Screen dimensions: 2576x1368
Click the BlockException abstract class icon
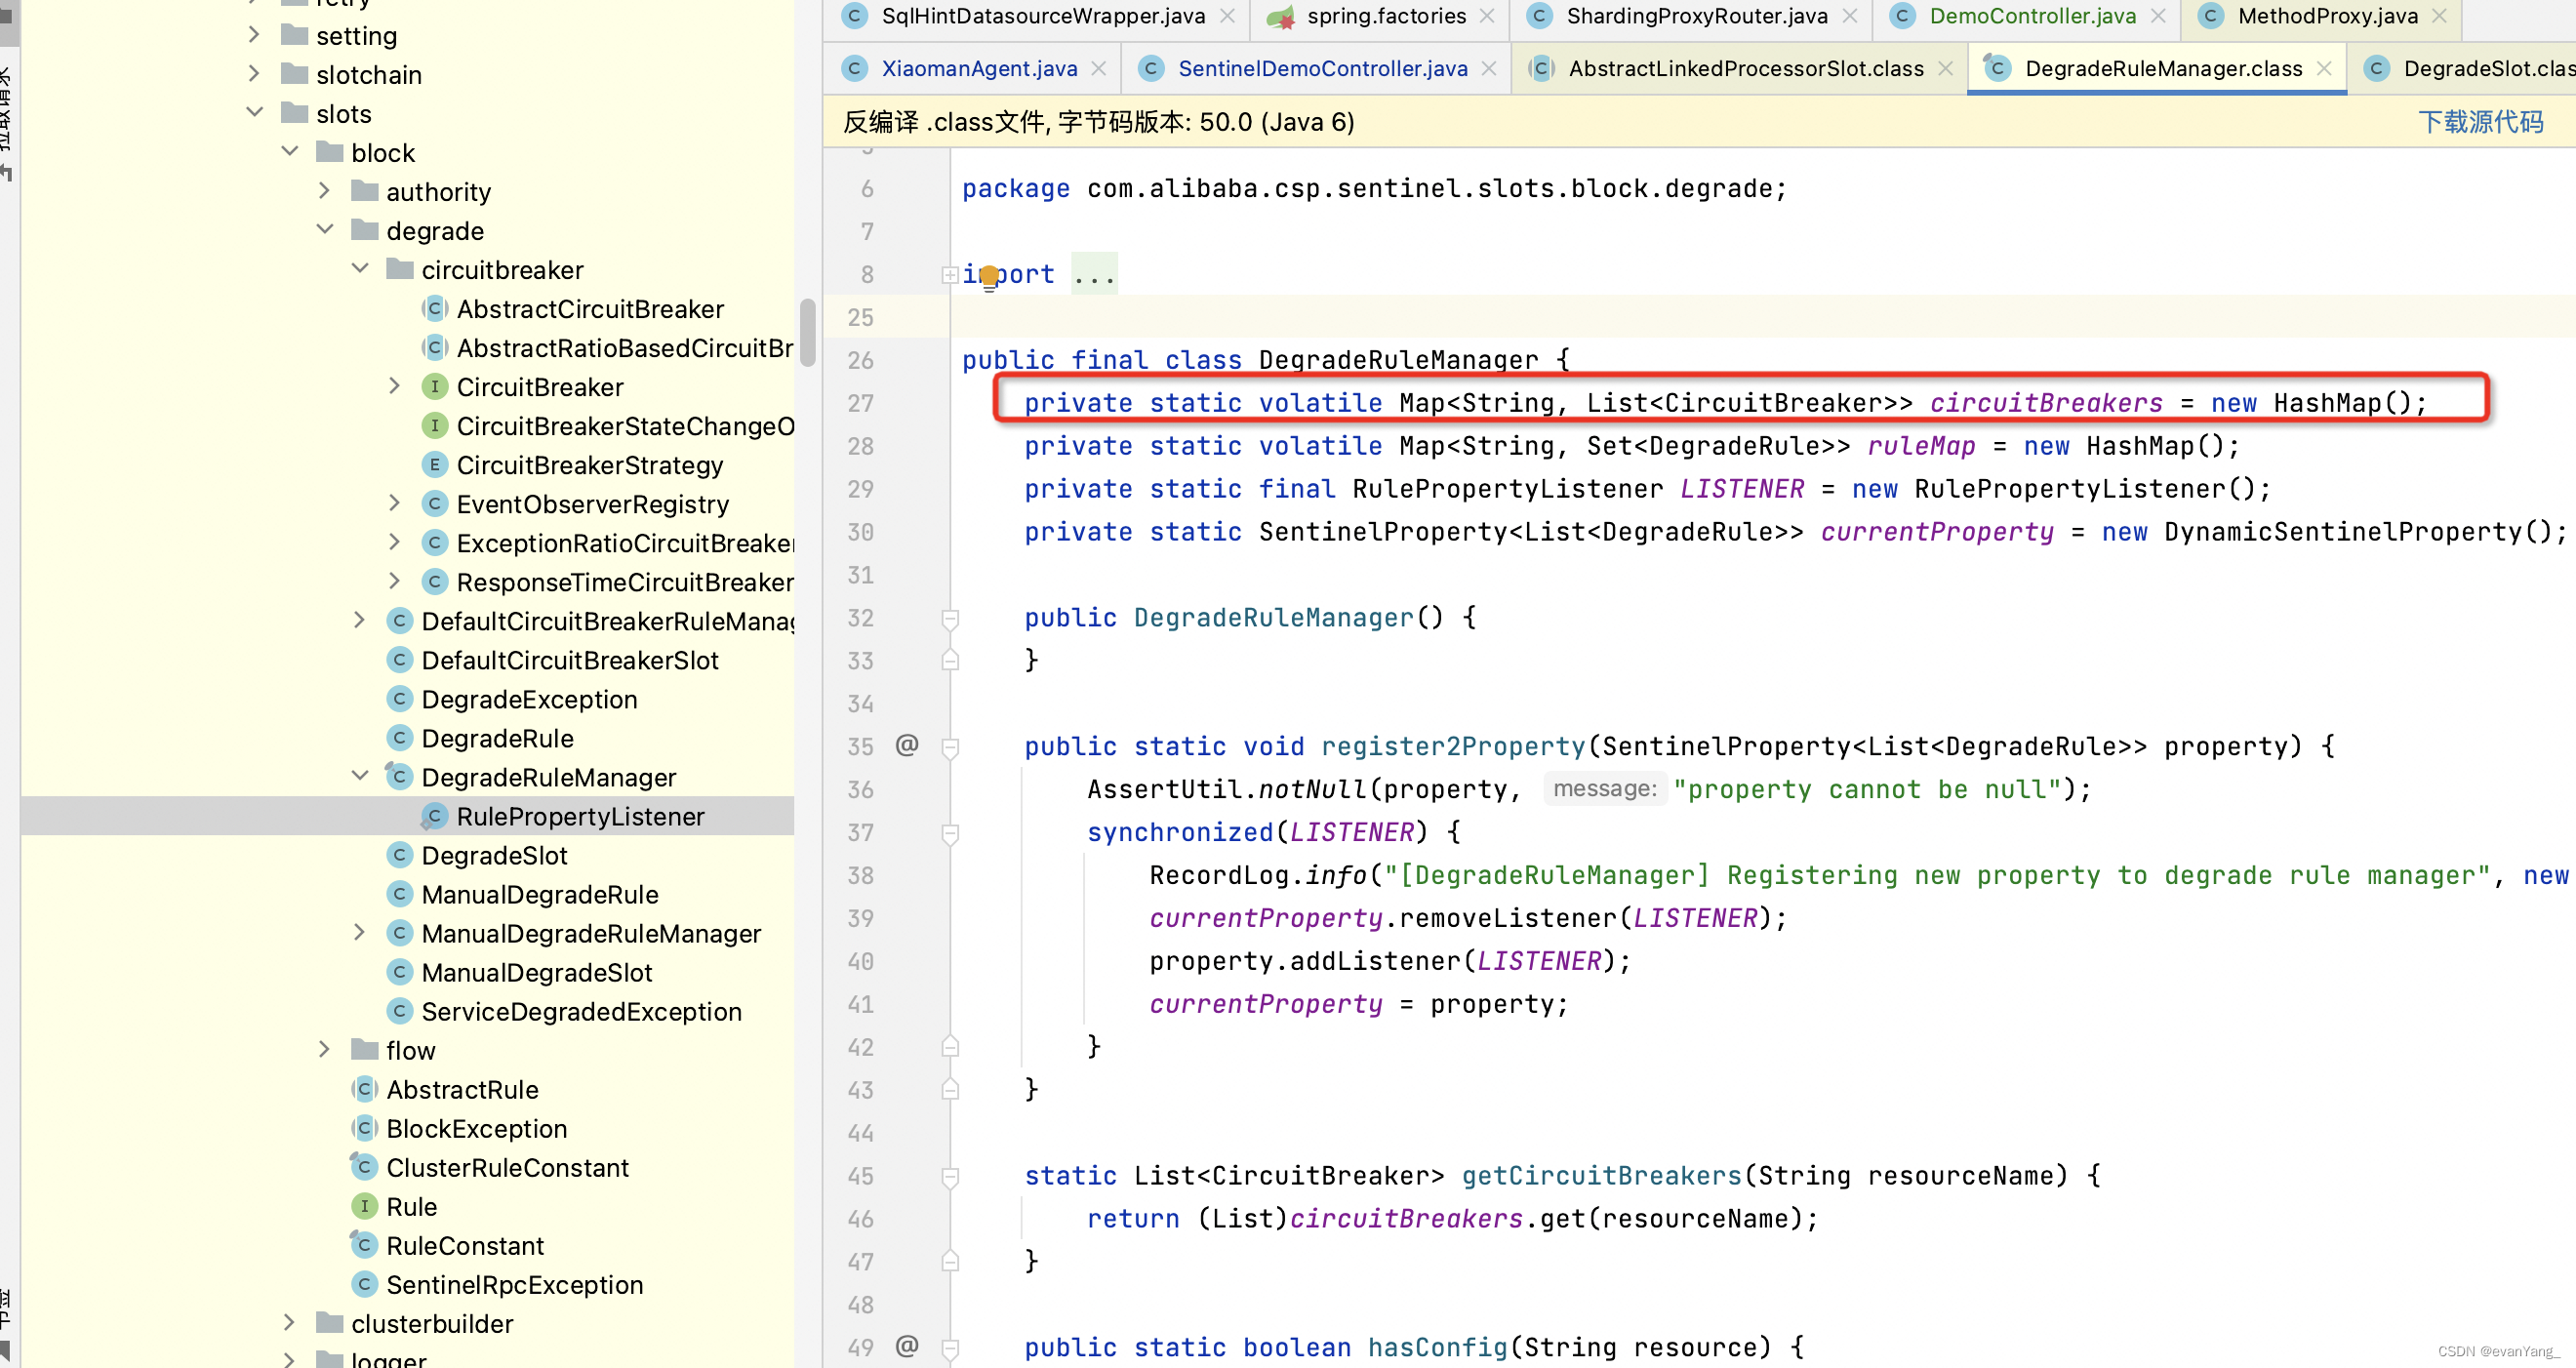click(x=364, y=1127)
